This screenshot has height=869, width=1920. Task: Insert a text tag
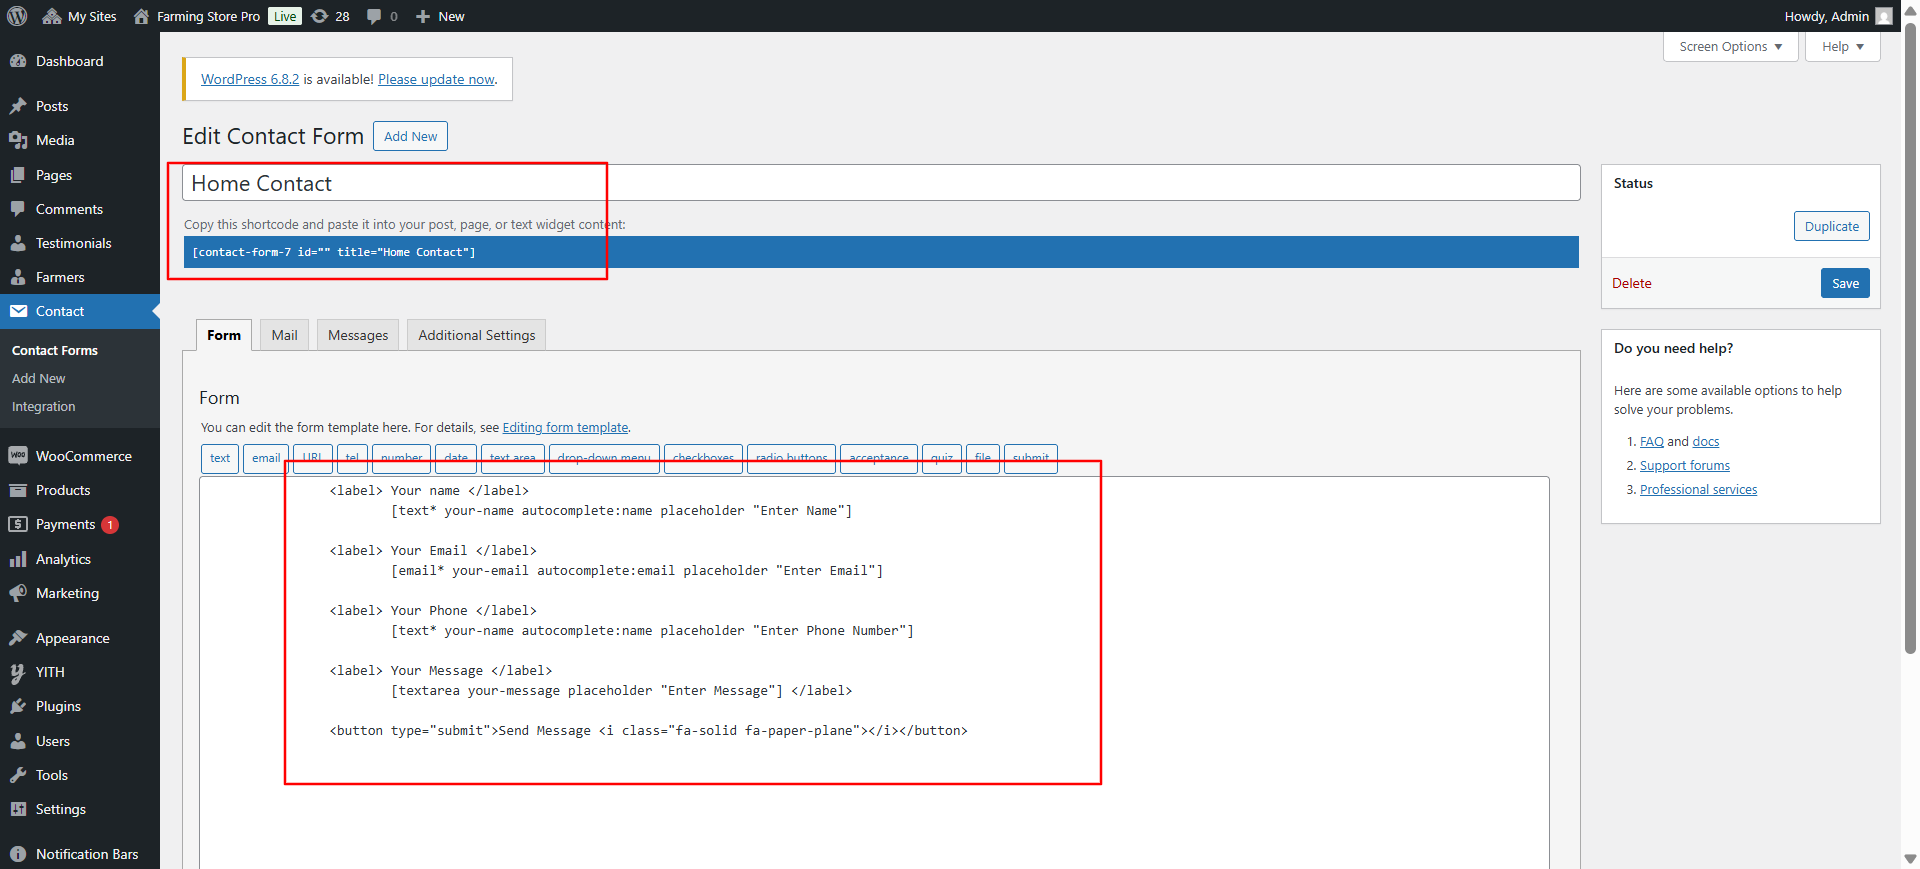coord(220,458)
